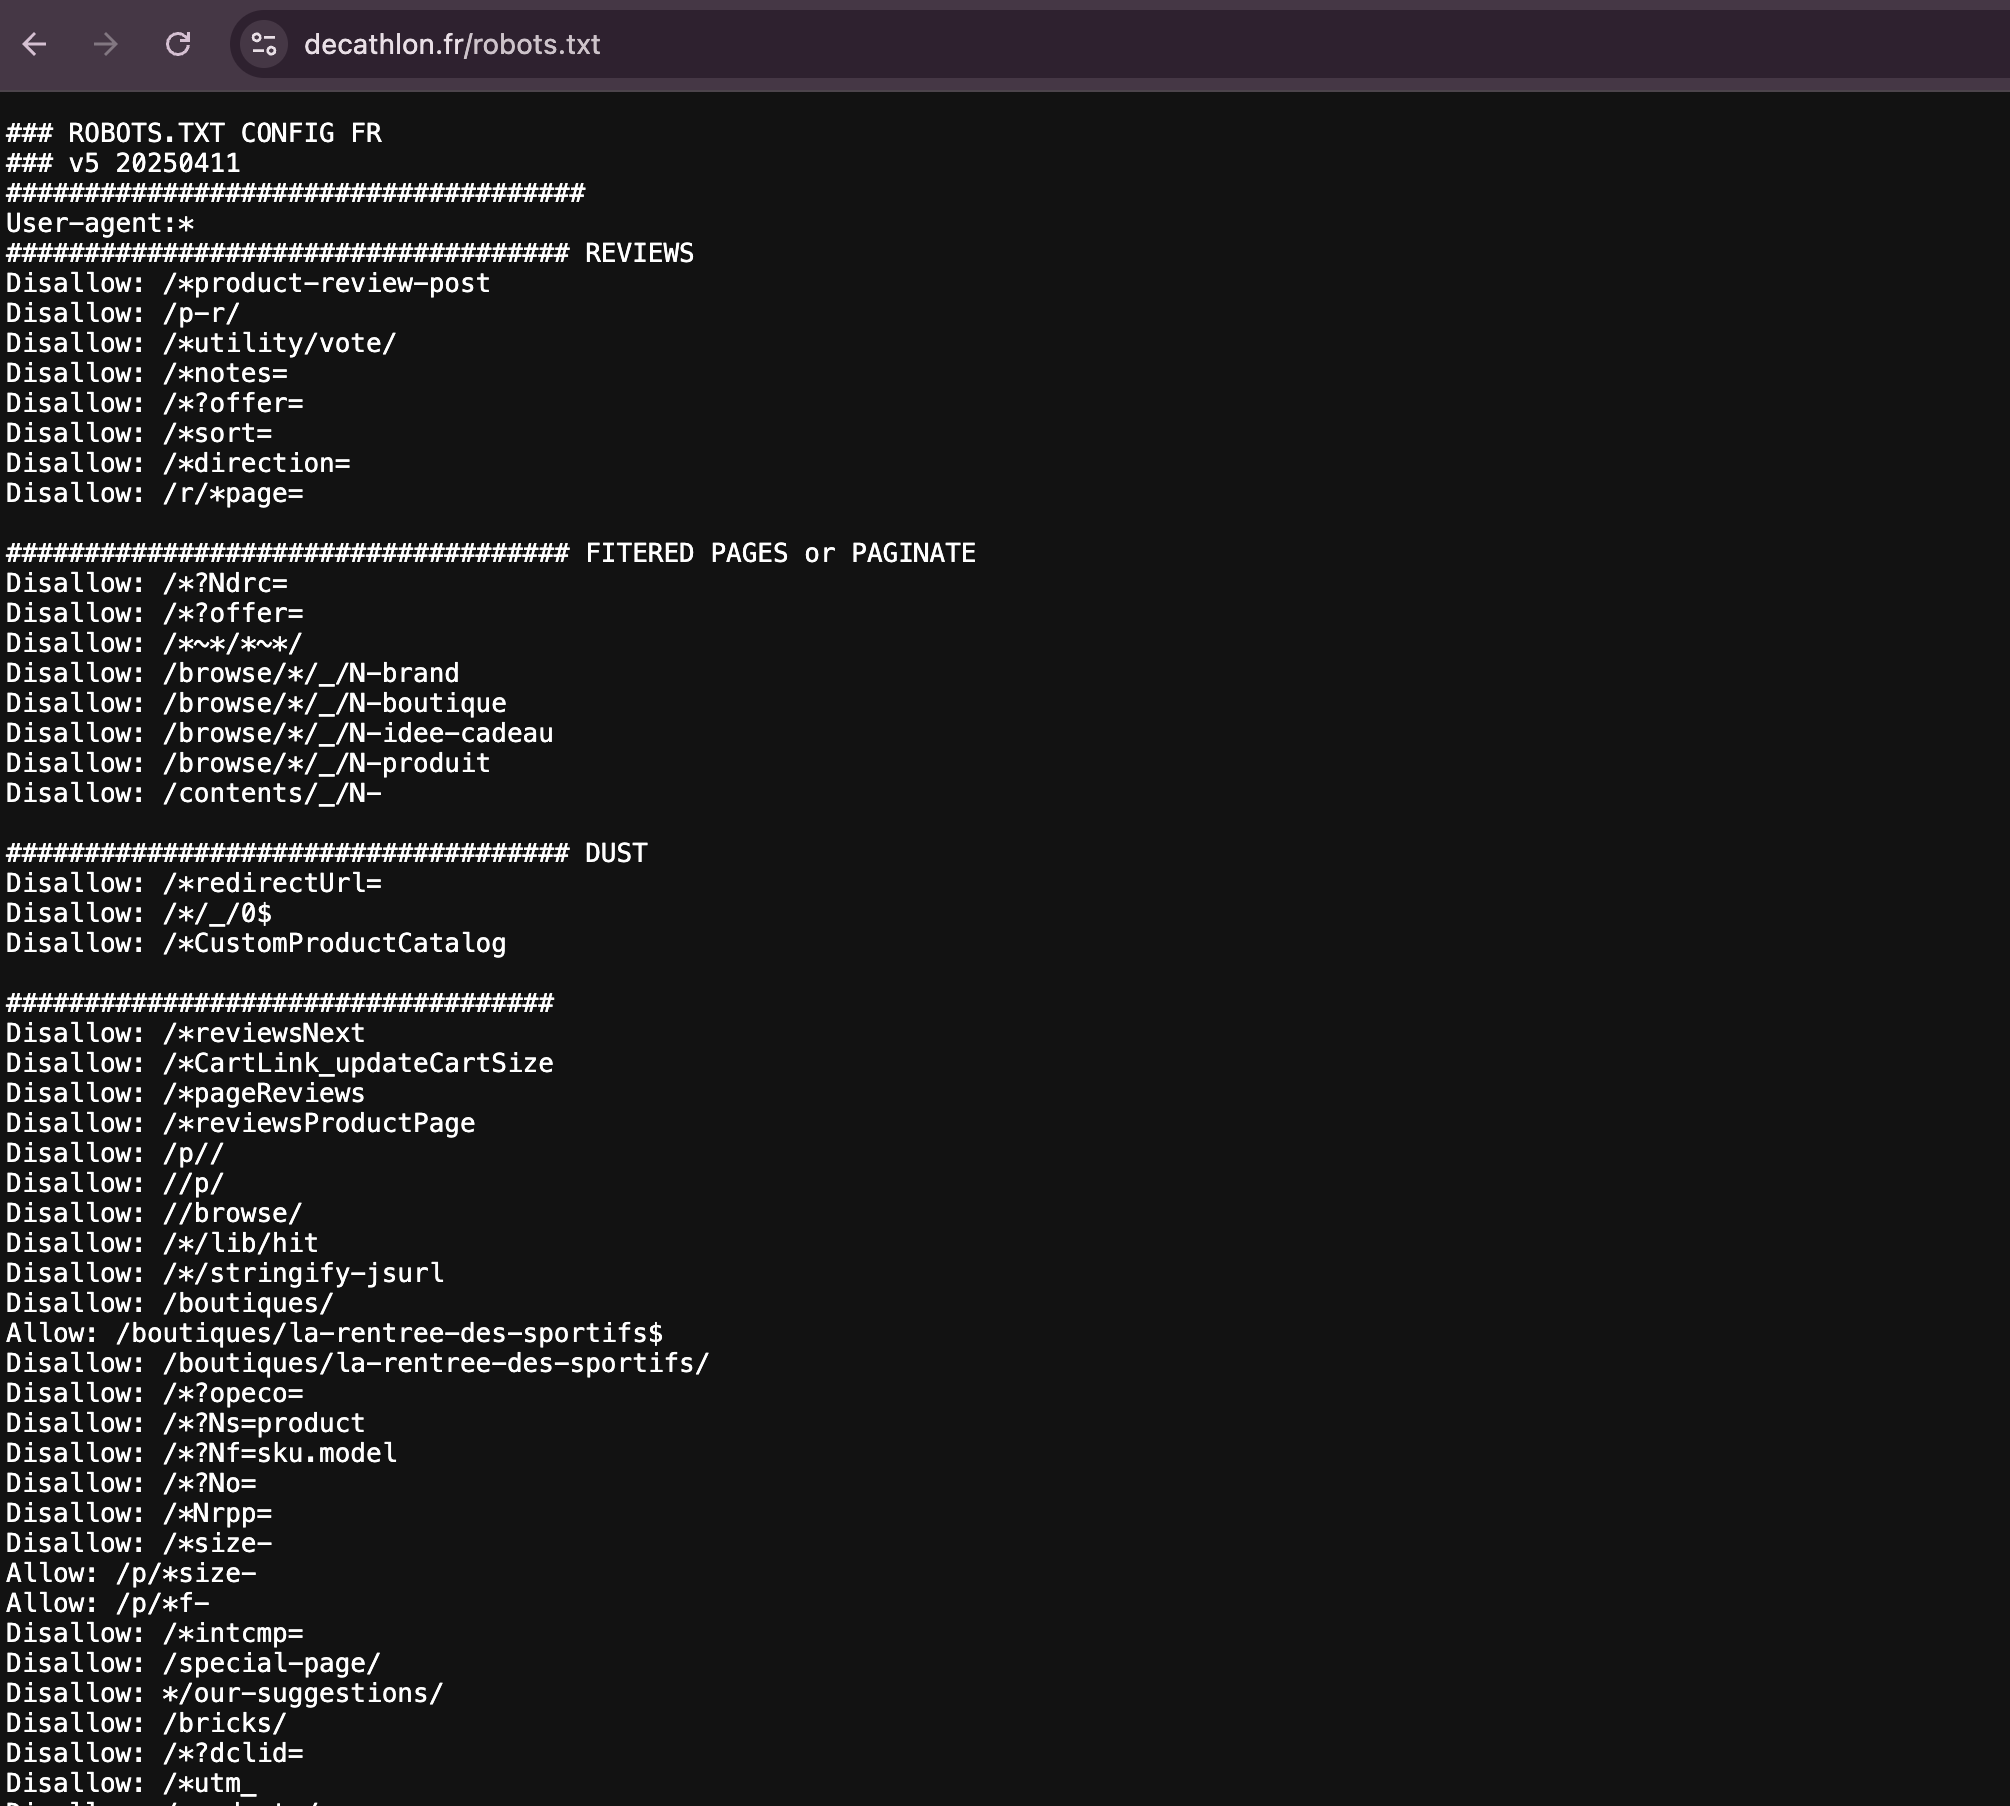This screenshot has height=1806, width=2010.
Task: Click "Disallow: /boutiques/la-rentree-des-sportifs/"
Action: [x=358, y=1363]
